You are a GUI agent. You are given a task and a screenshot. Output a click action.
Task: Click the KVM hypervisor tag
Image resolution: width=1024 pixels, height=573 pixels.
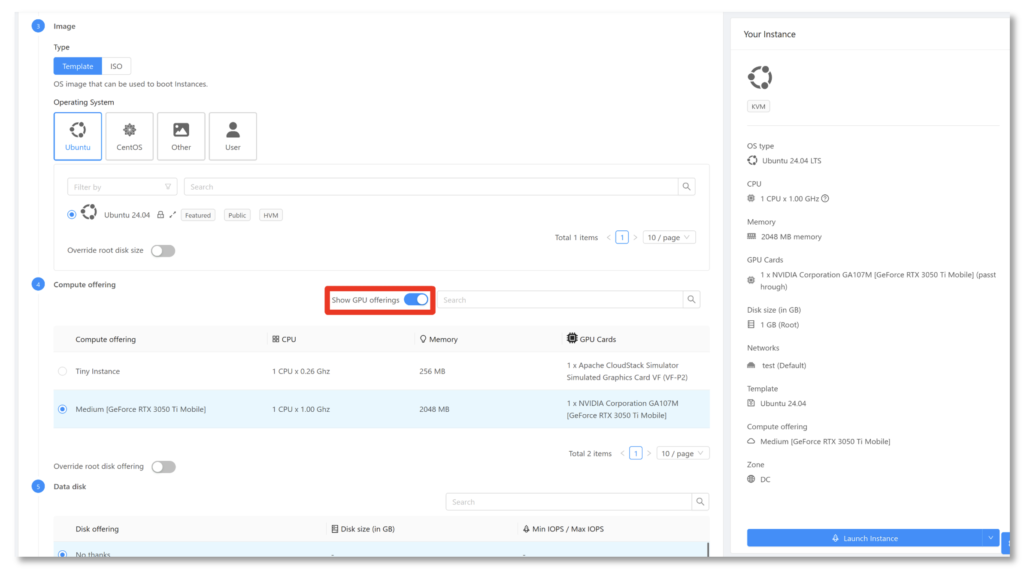(x=758, y=106)
